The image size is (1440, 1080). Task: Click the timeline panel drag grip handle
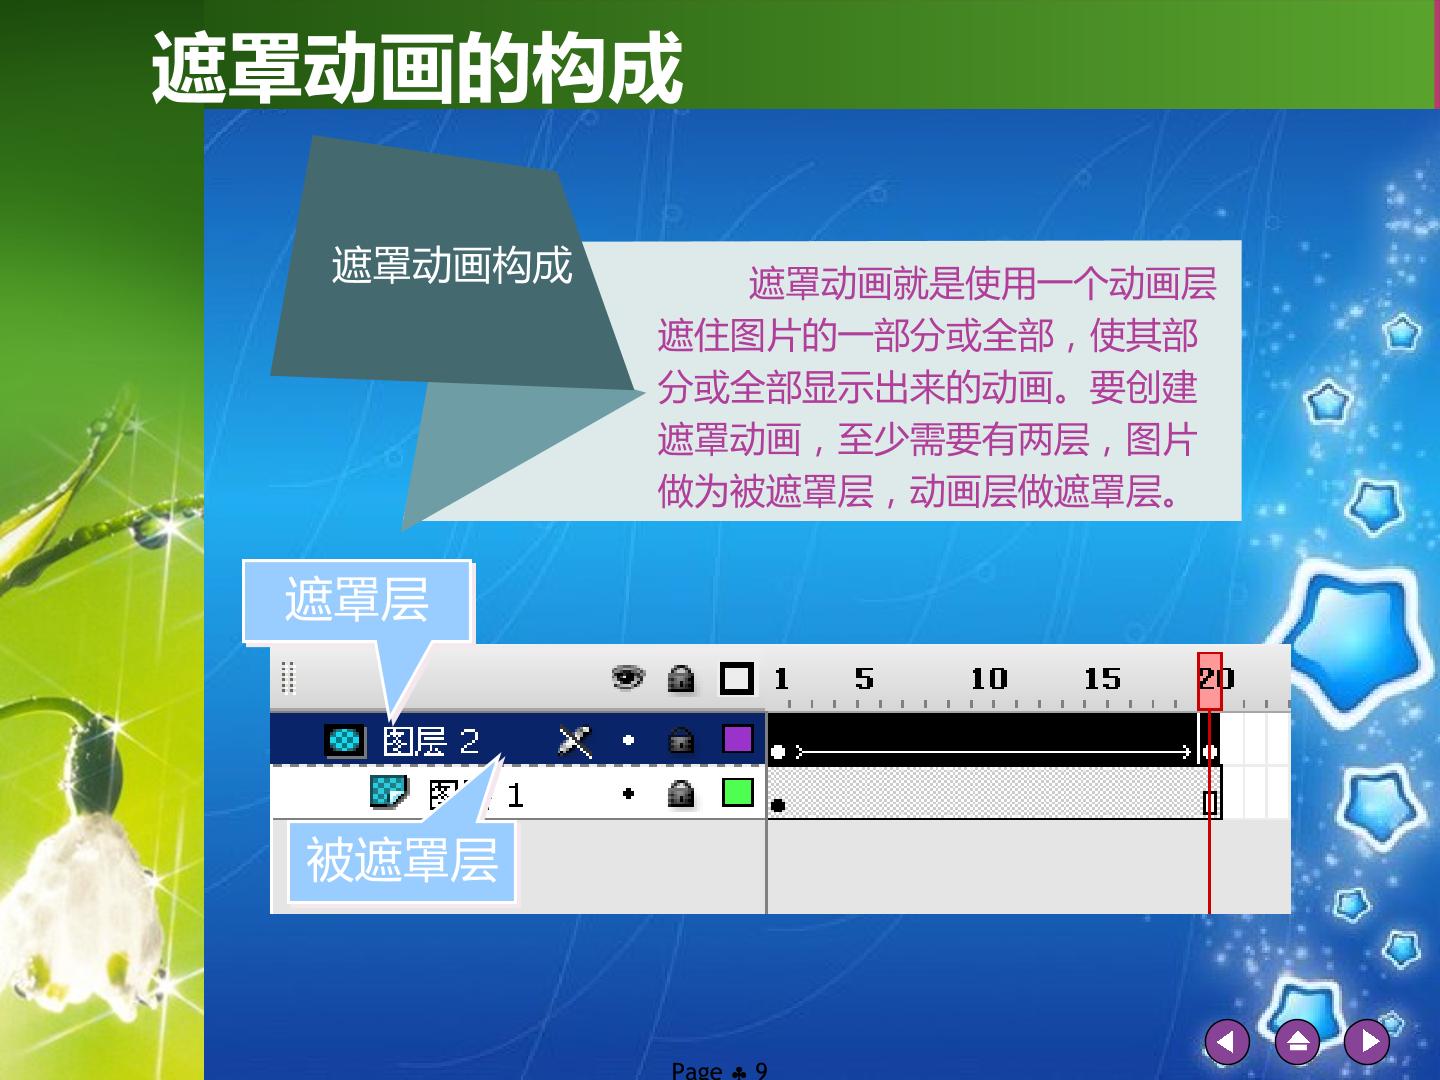point(288,678)
